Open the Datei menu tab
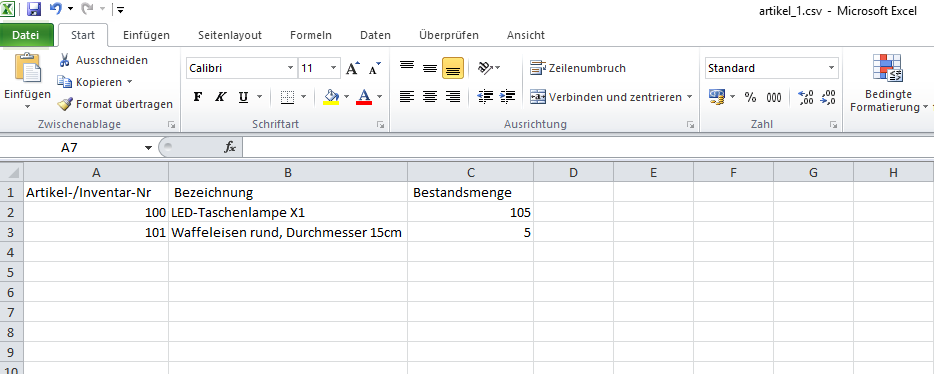Viewport: 934px width, 374px height. pyautogui.click(x=26, y=35)
